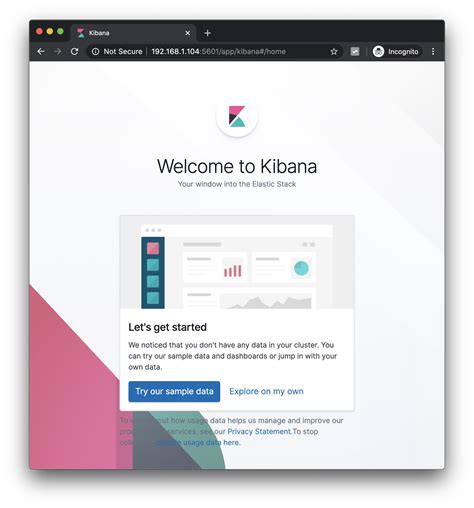This screenshot has height=508, width=474.
Task: Click the Not Secure info icon
Action: point(95,51)
